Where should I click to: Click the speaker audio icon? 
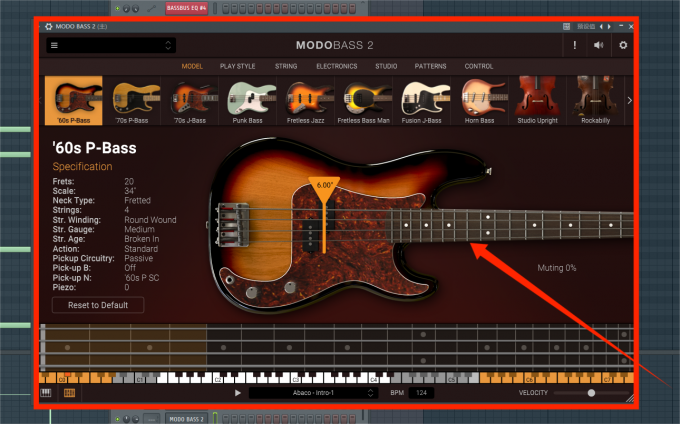pos(598,45)
